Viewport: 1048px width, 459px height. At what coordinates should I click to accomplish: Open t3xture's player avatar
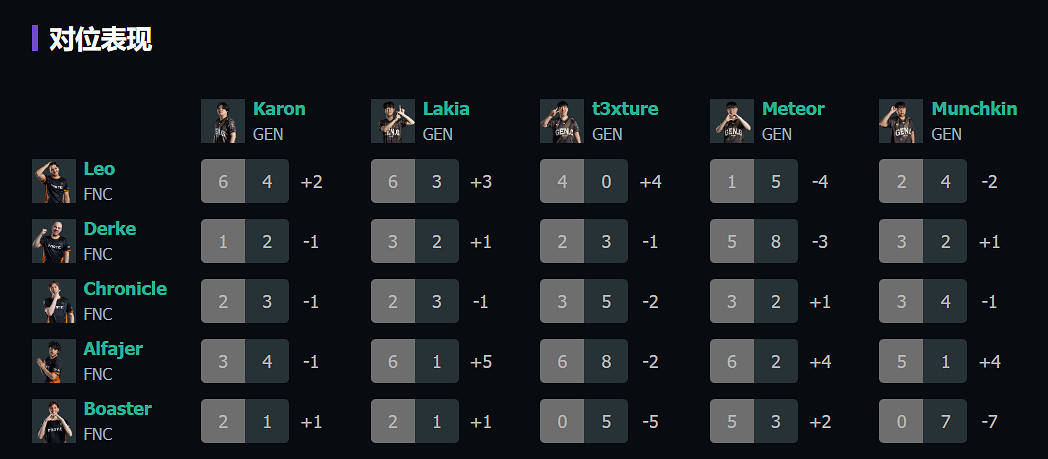point(561,121)
